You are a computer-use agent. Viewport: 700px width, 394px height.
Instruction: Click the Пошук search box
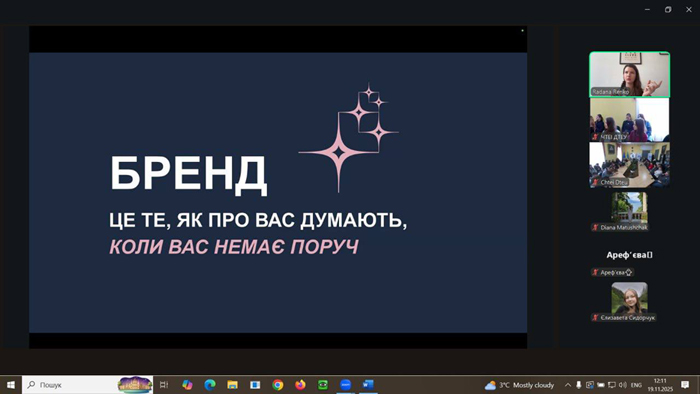click(88, 385)
